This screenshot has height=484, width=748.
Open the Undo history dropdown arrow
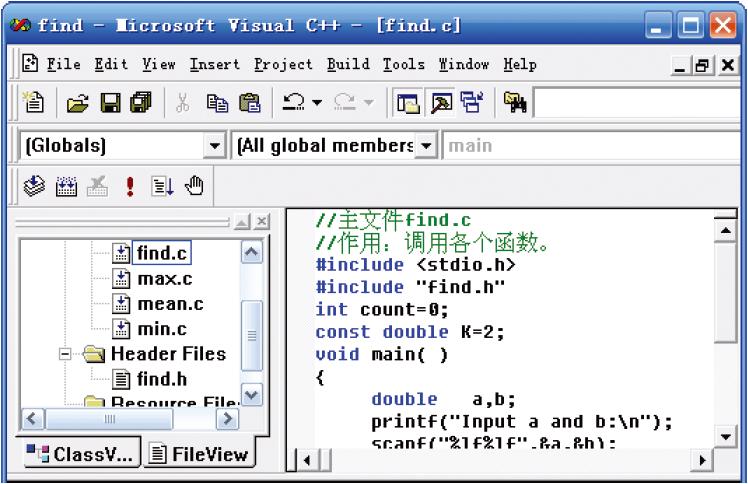[x=317, y=102]
